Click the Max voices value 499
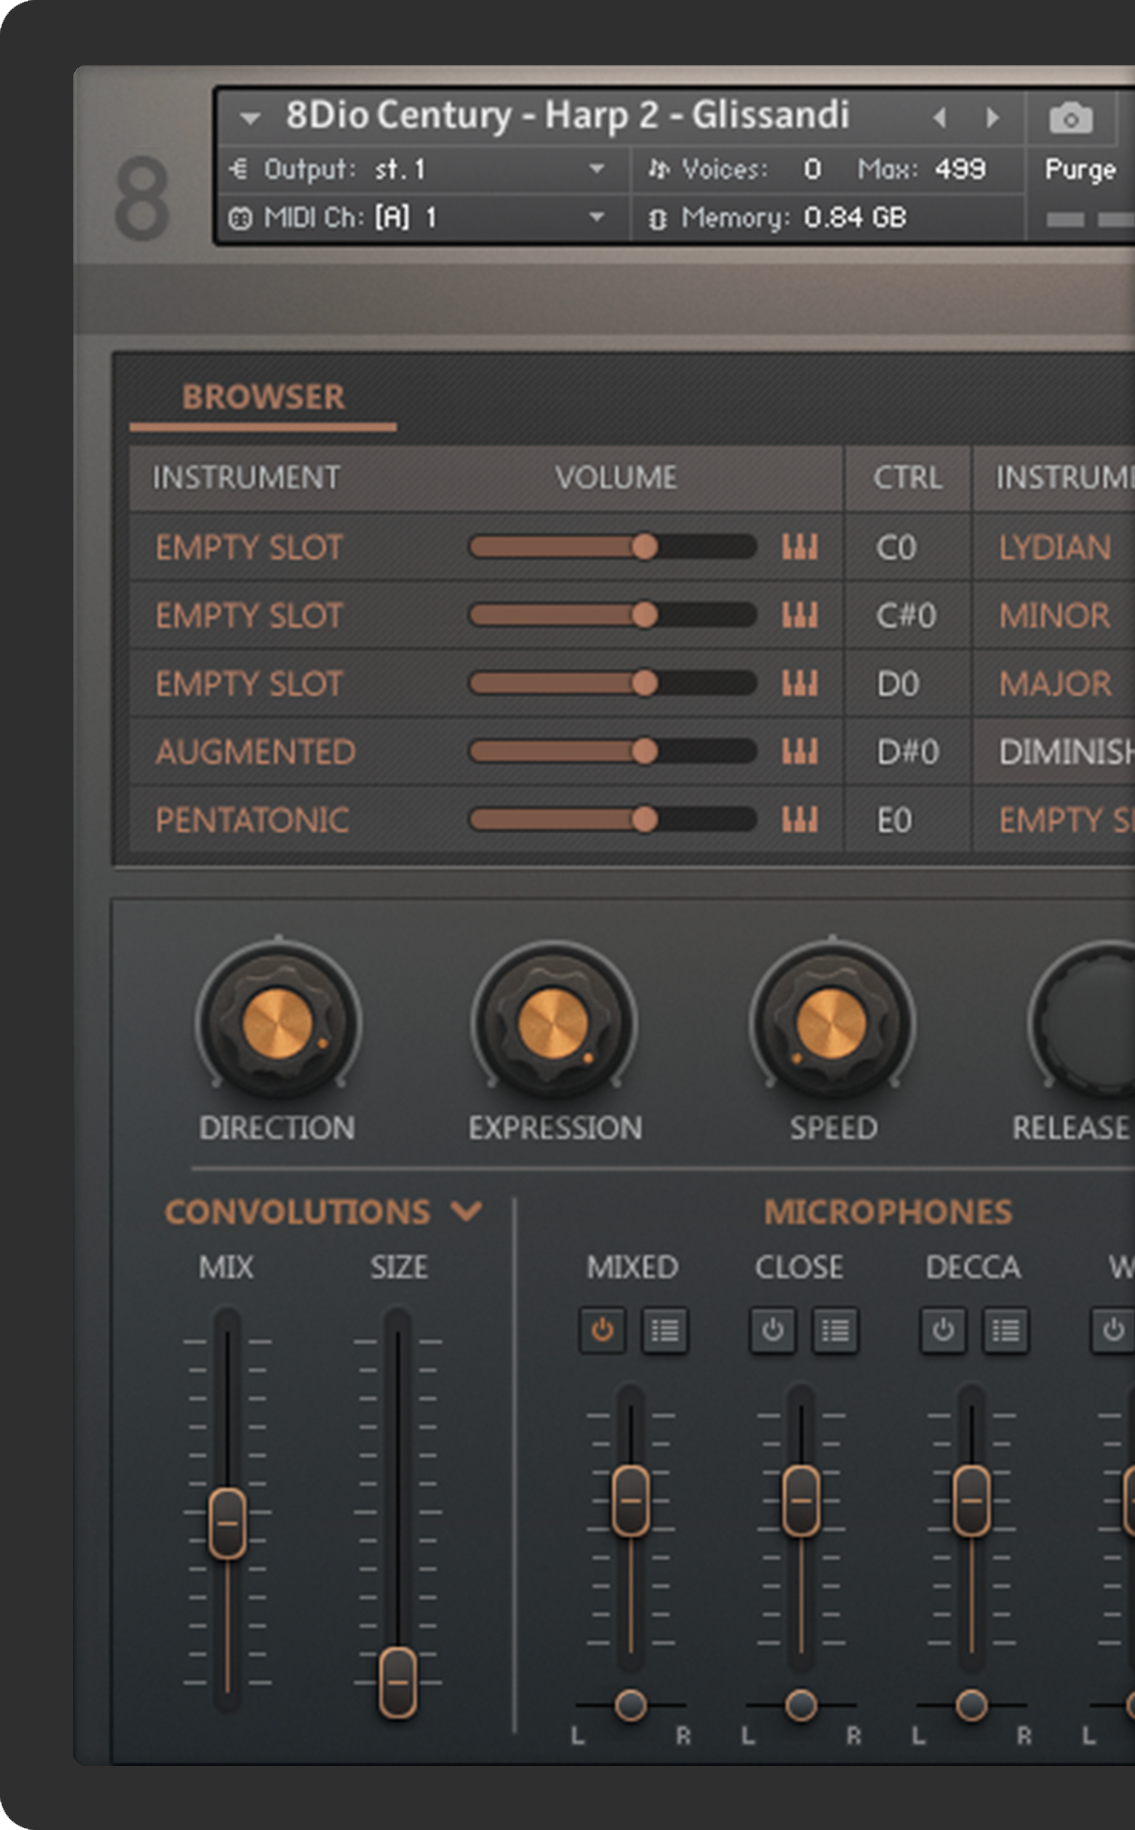Image resolution: width=1135 pixels, height=1830 pixels. pyautogui.click(x=960, y=169)
